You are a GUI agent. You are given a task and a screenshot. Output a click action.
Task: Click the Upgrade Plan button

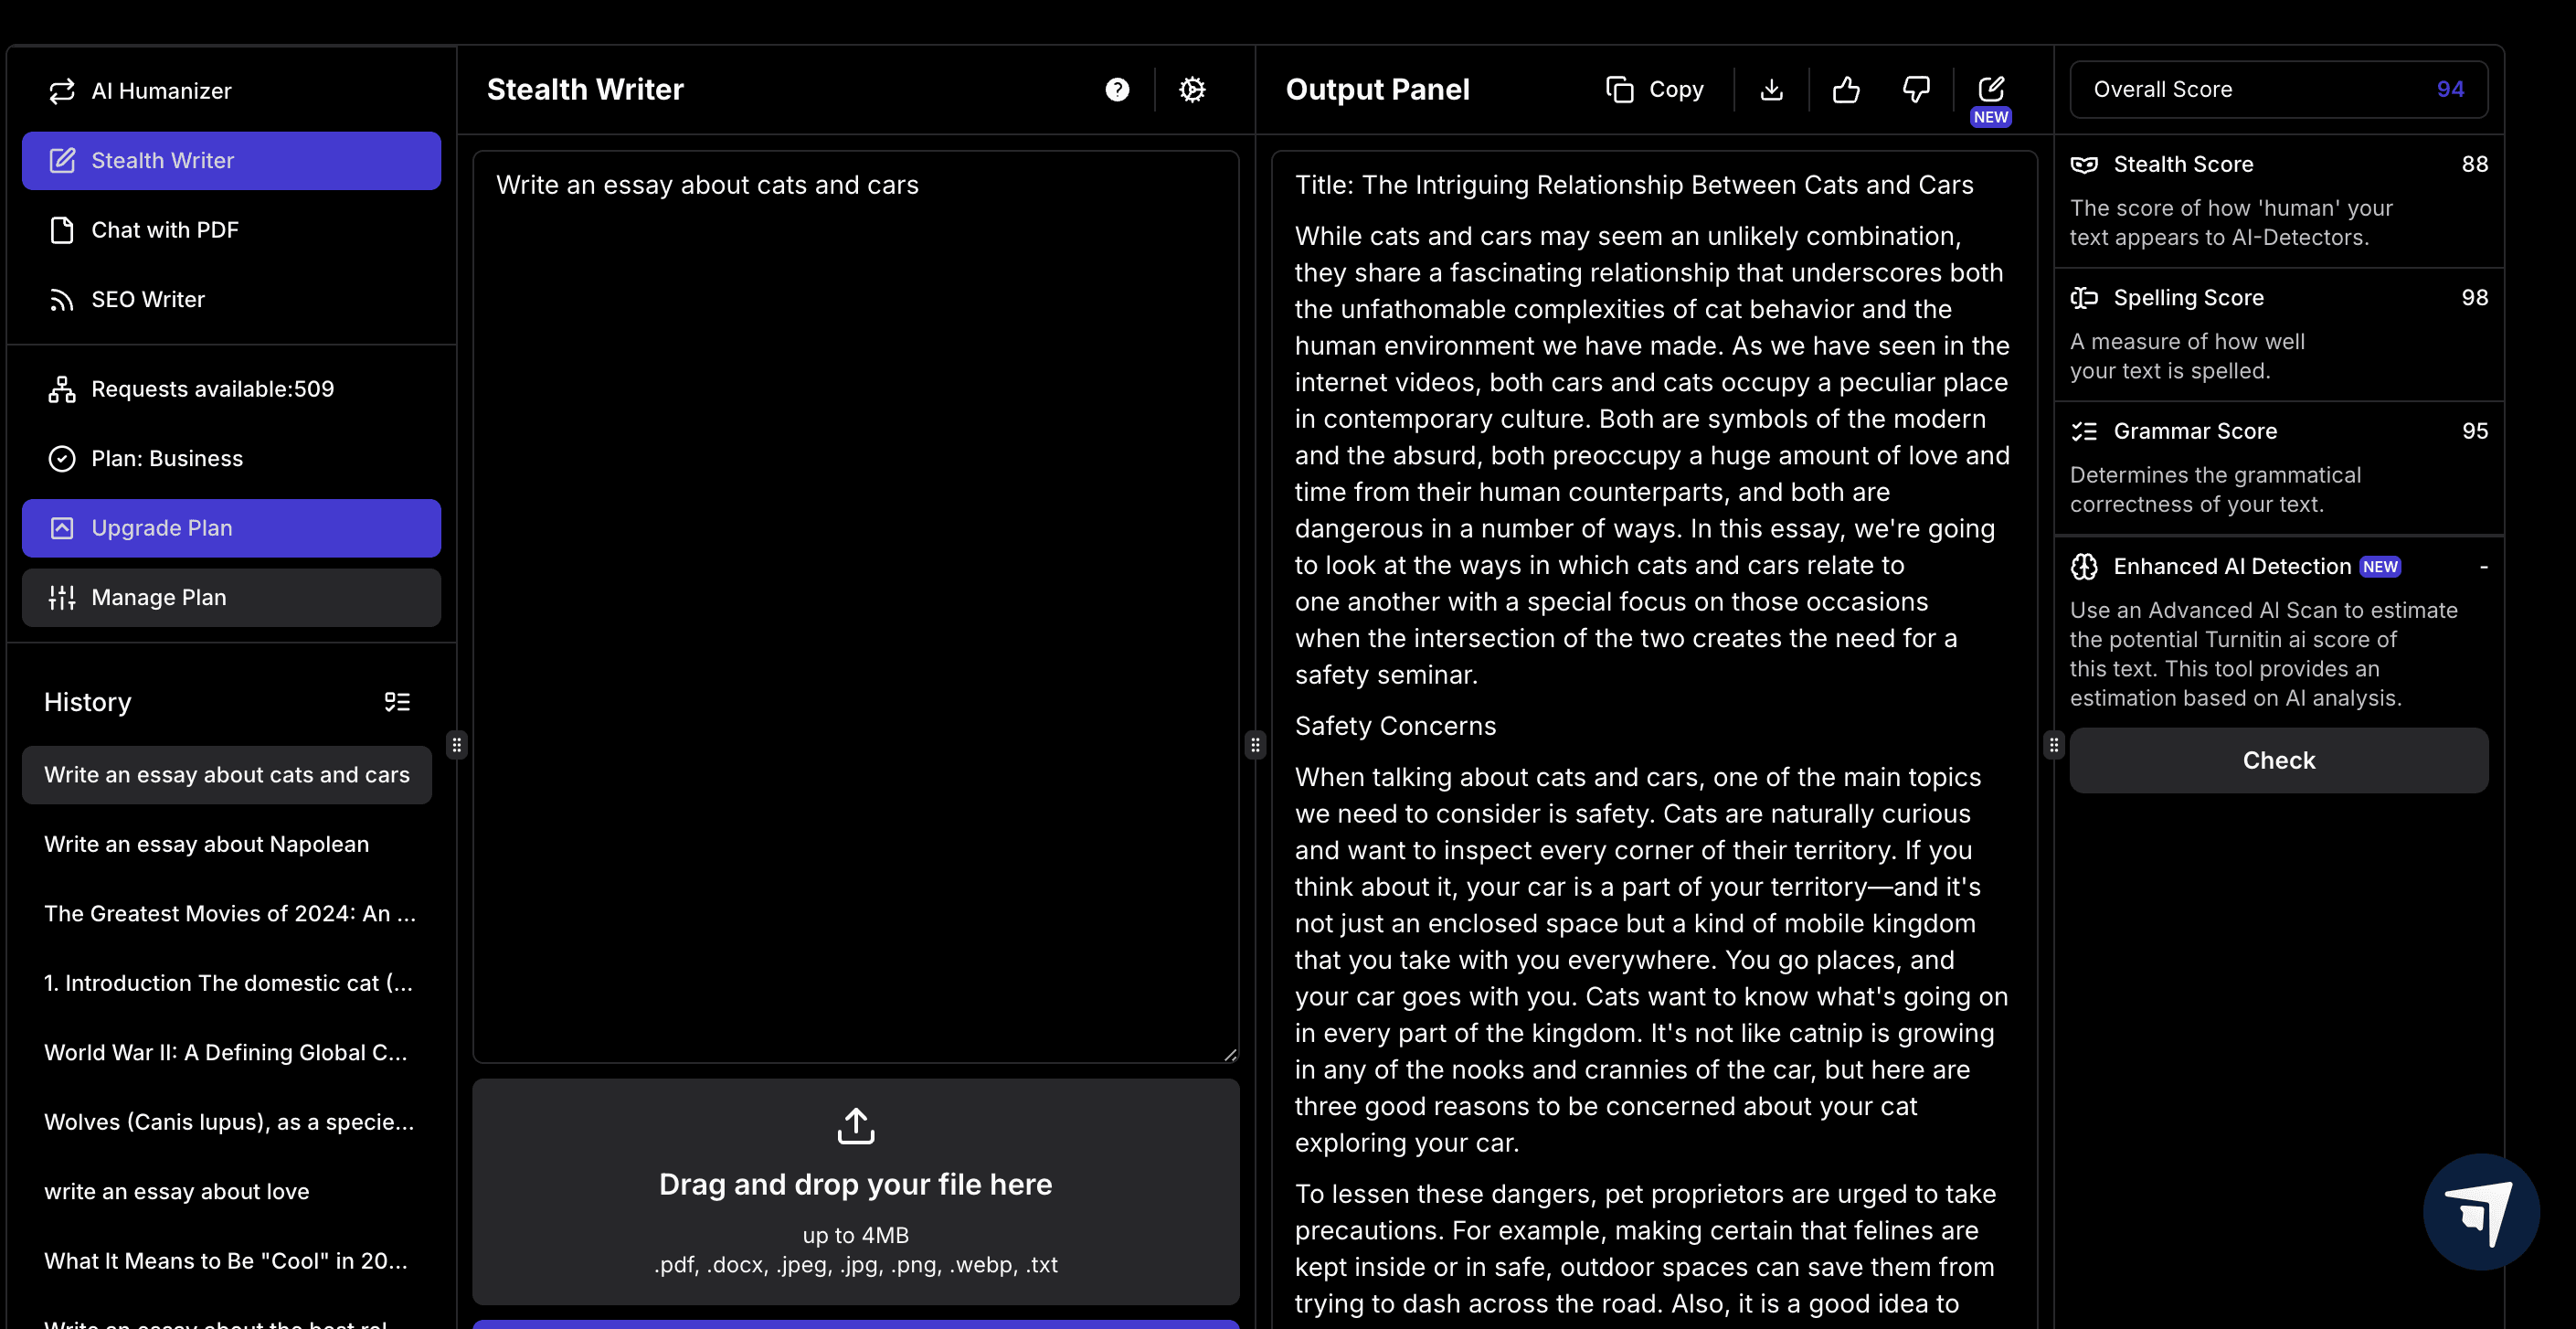tap(231, 528)
